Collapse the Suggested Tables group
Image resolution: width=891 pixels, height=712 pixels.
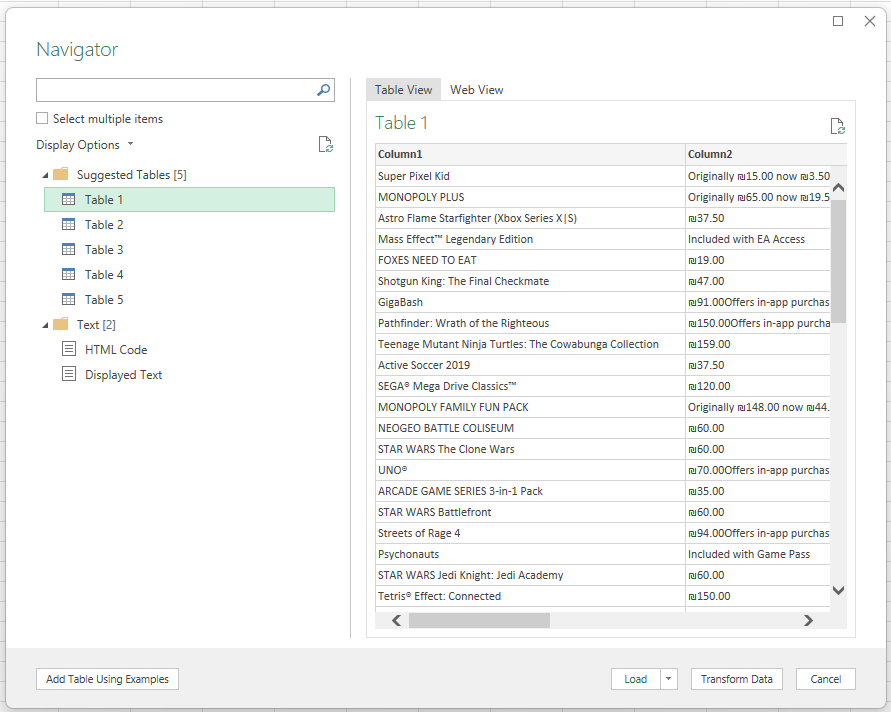pos(44,174)
